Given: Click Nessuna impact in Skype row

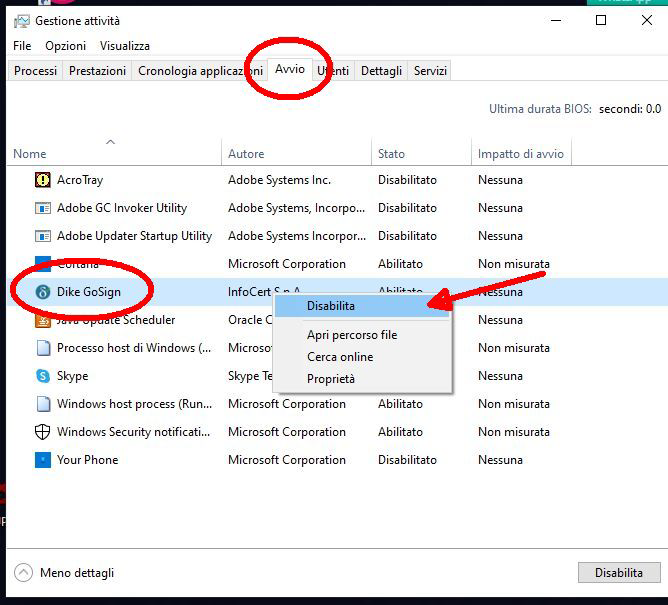Looking at the screenshot, I should [500, 376].
